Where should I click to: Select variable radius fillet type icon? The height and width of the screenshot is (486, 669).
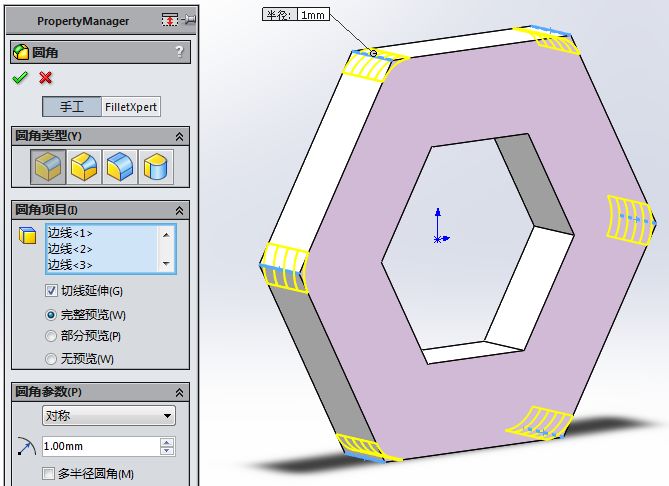(x=84, y=167)
